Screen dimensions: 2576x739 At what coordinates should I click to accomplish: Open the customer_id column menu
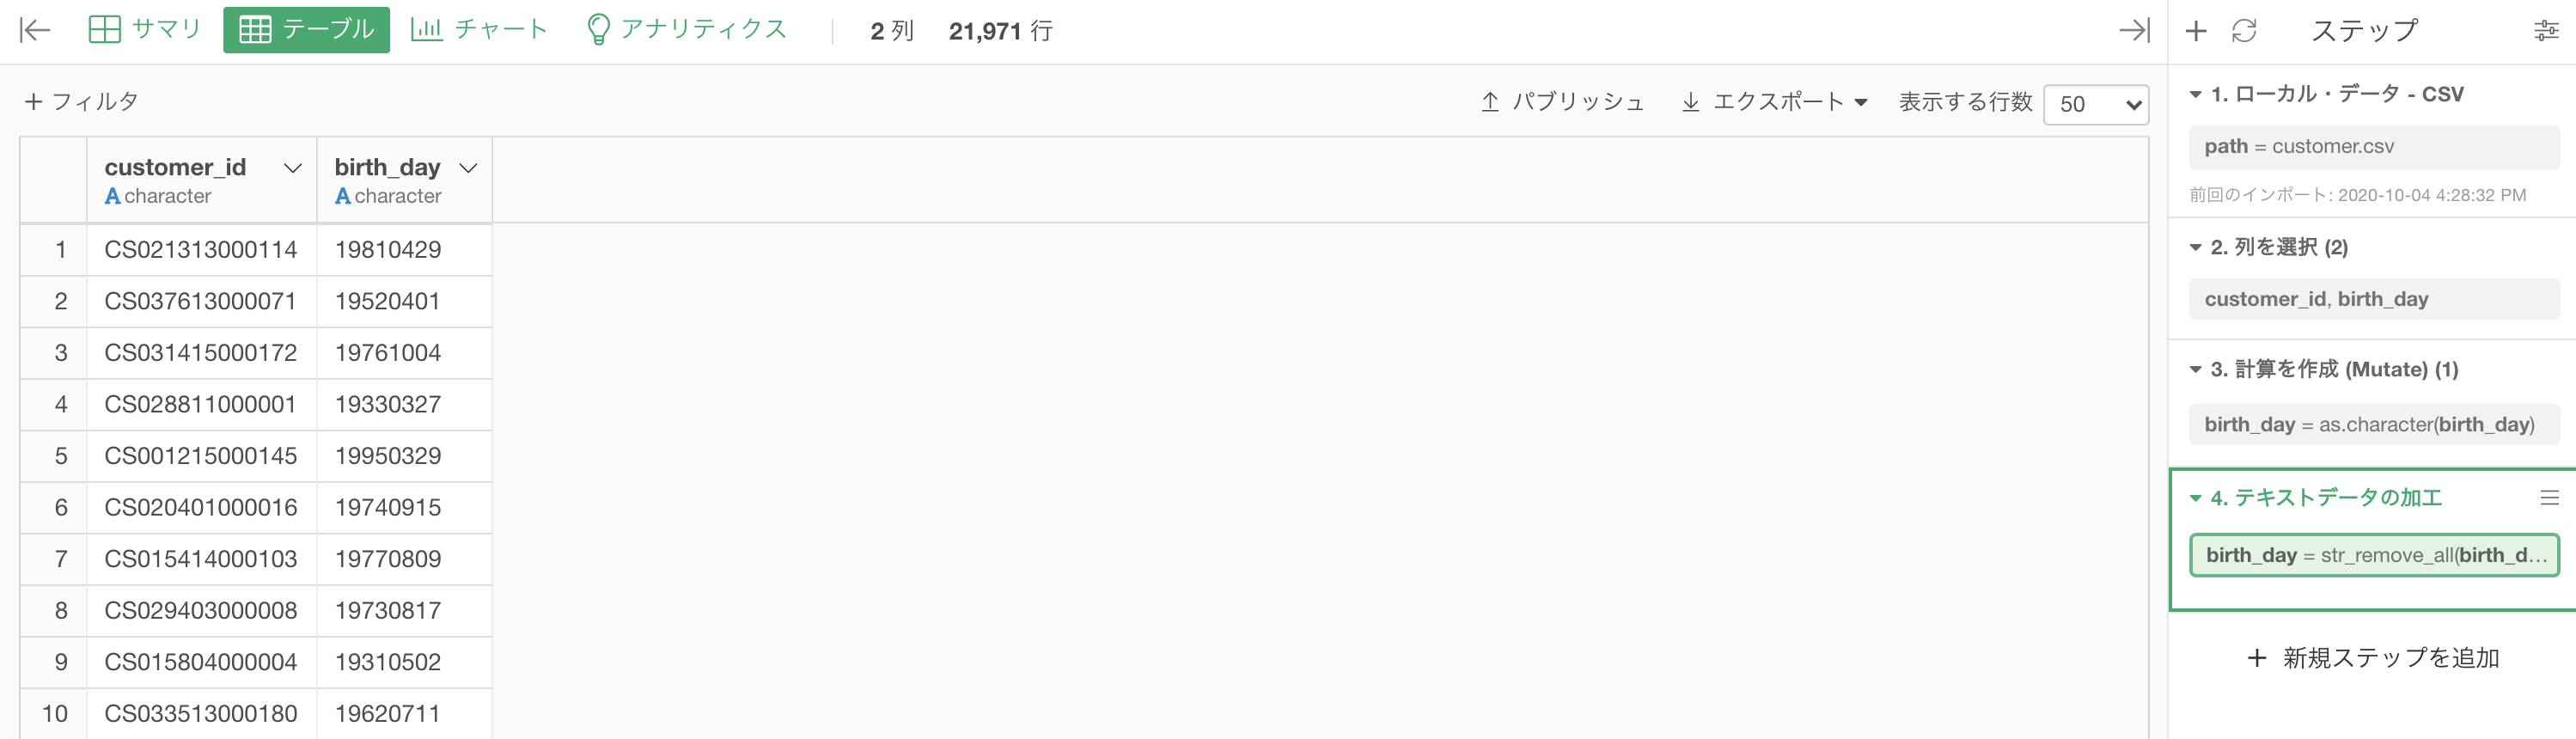tap(292, 168)
